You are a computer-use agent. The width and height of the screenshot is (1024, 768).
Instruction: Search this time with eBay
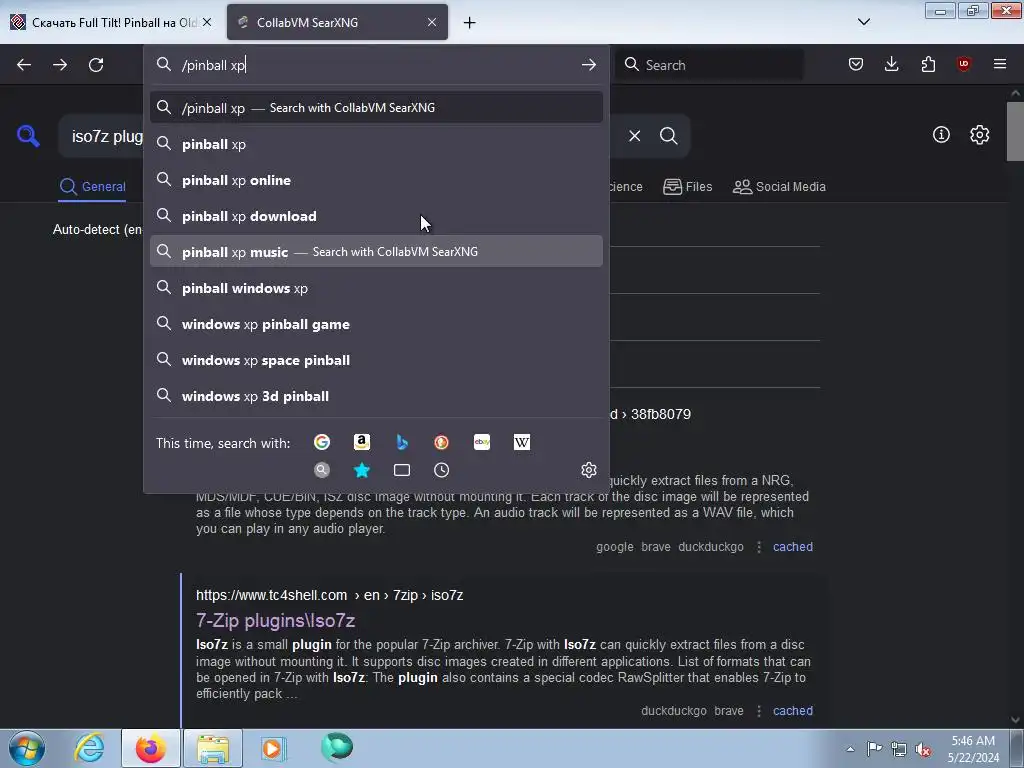click(482, 442)
